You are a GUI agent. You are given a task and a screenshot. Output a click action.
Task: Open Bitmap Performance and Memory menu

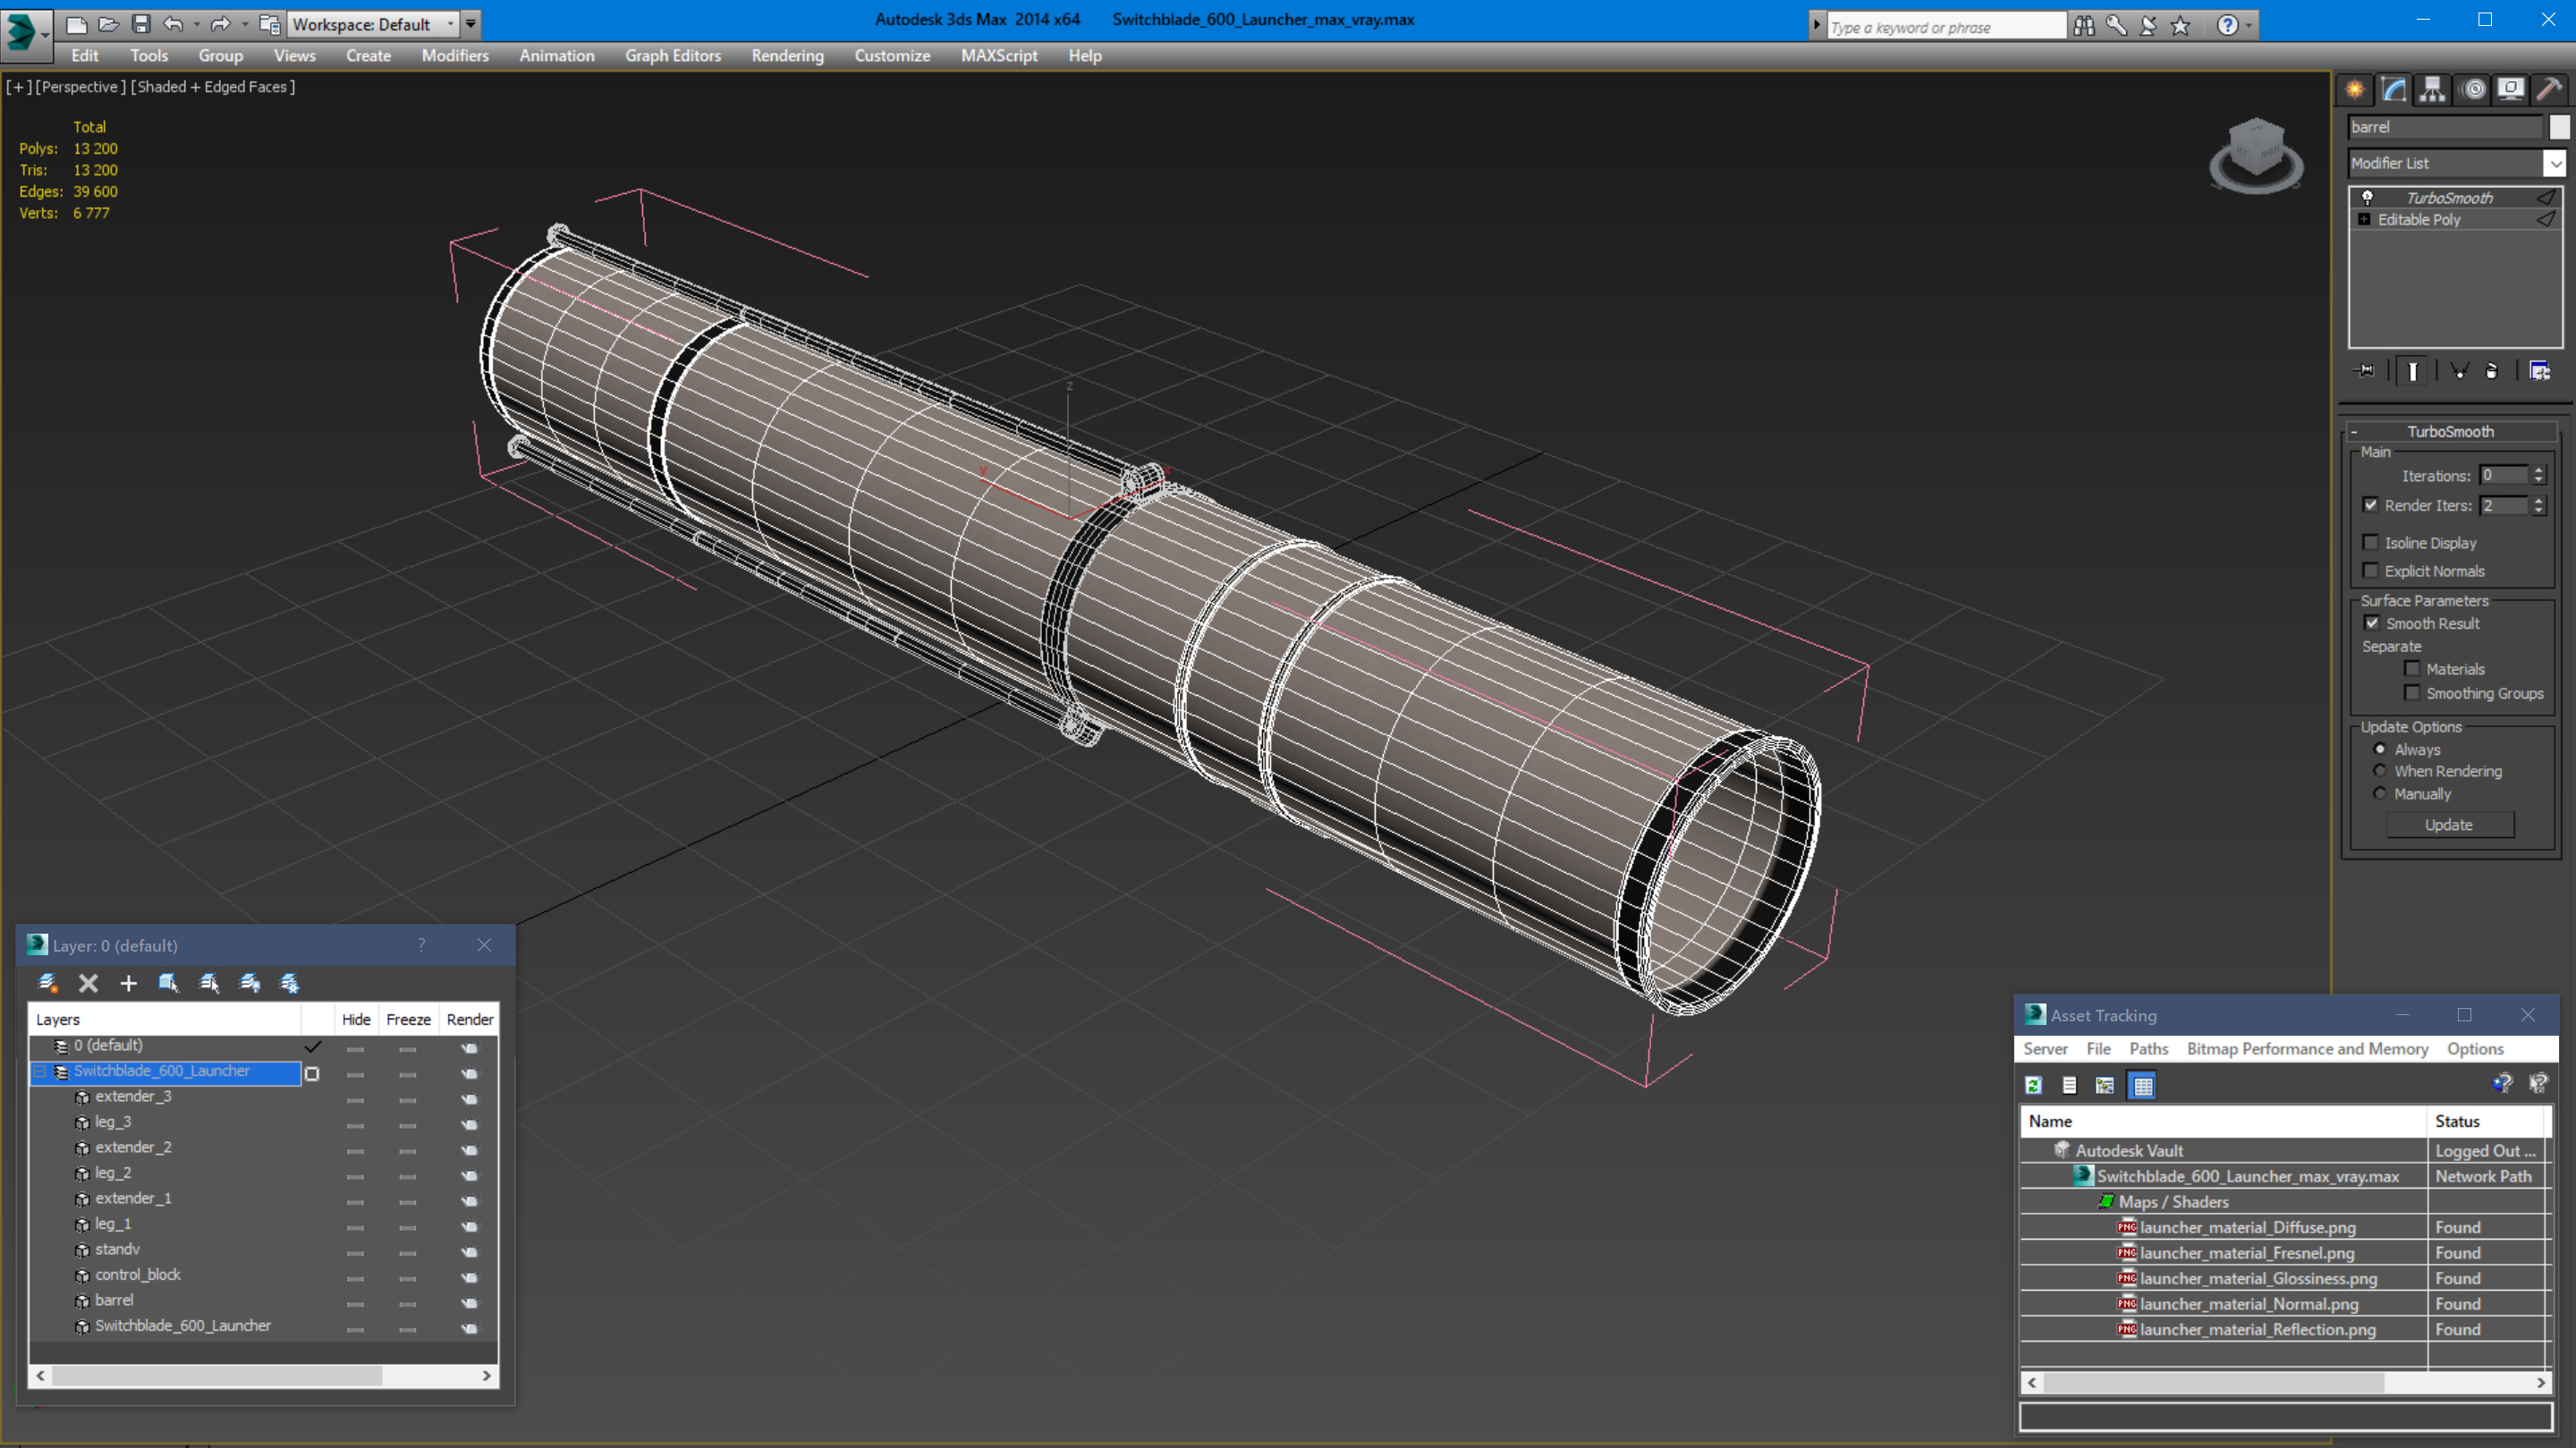point(2307,1048)
